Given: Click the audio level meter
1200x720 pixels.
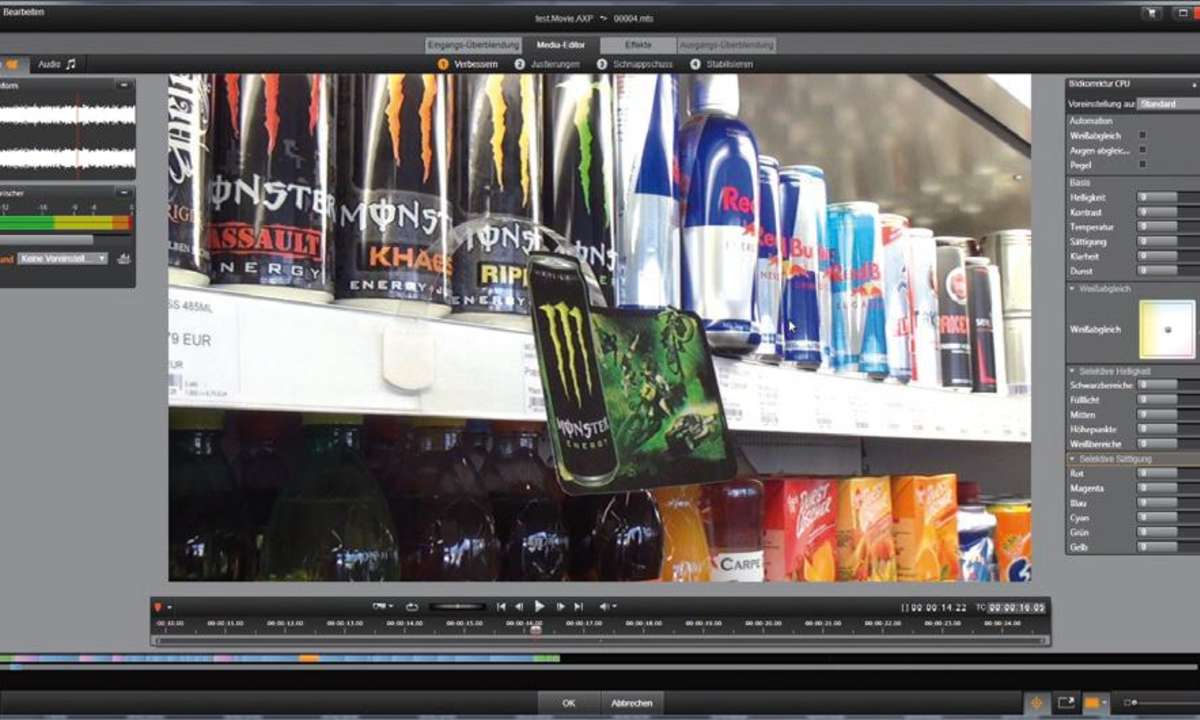Looking at the screenshot, I should (x=66, y=223).
